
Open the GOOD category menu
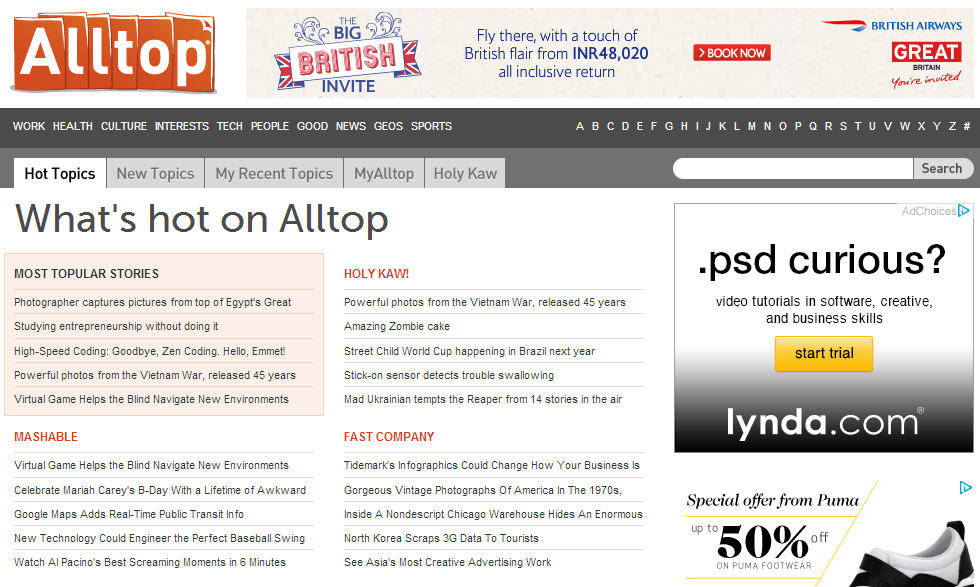point(312,126)
